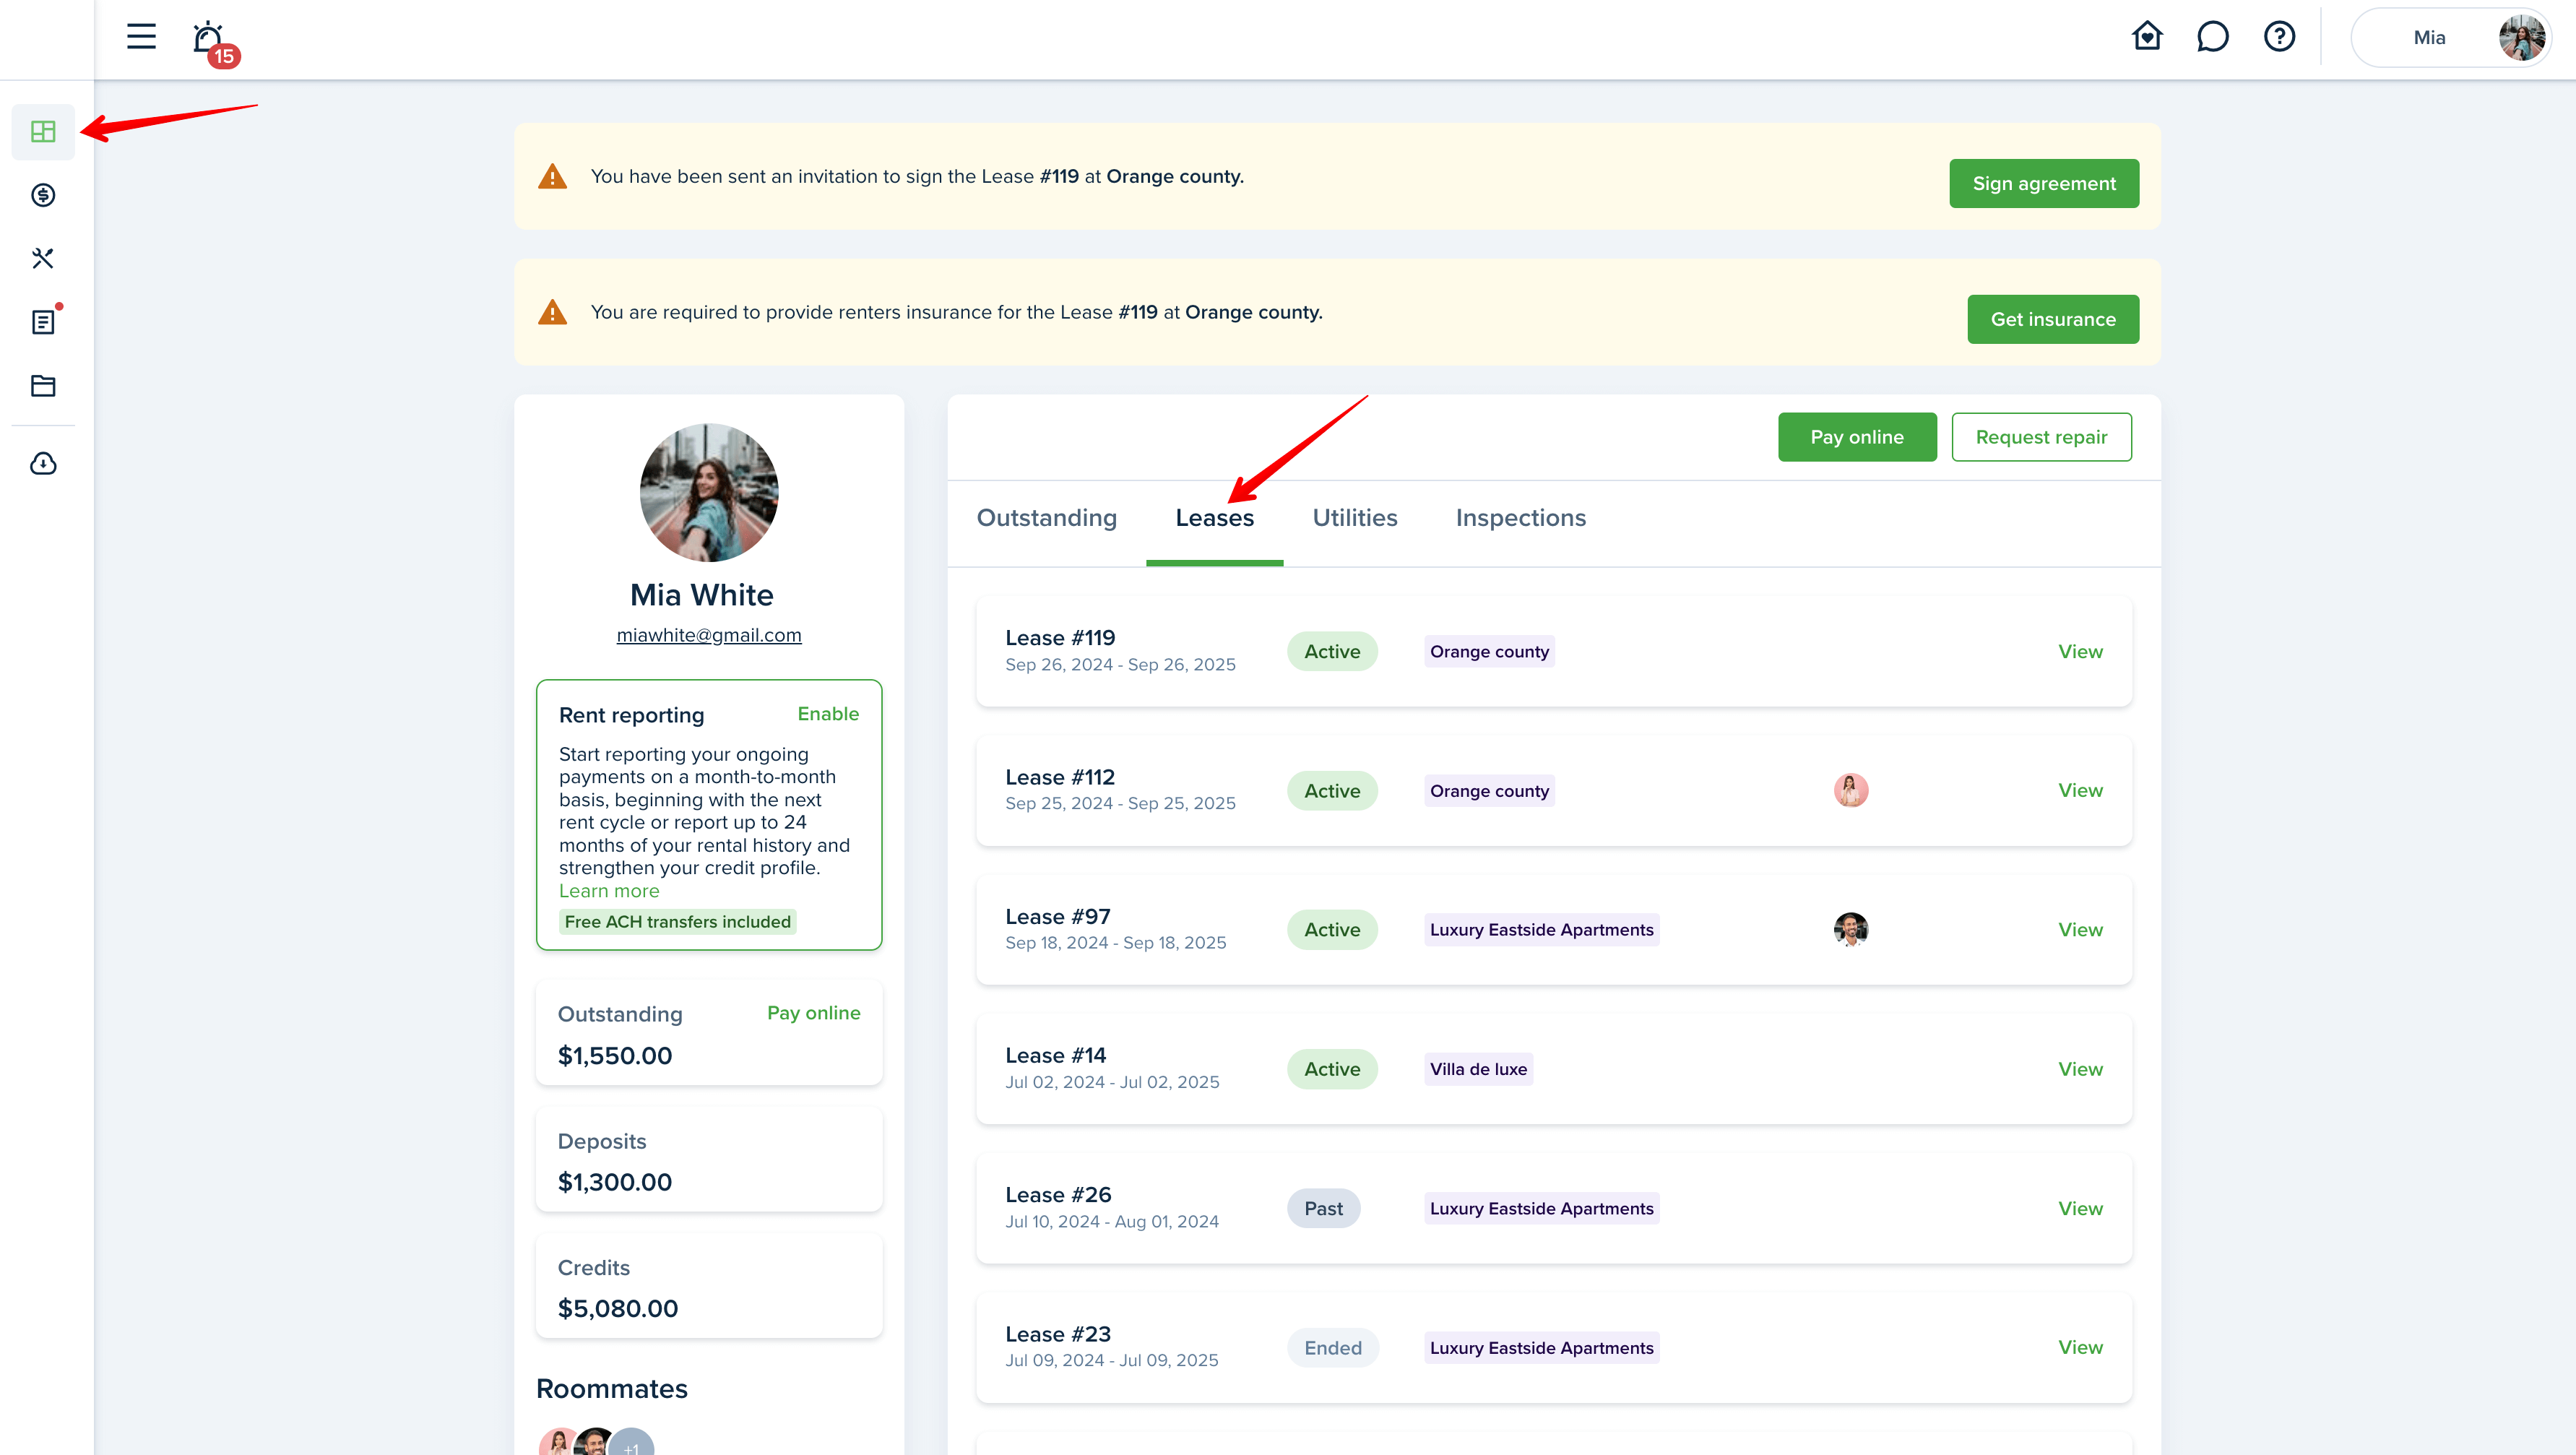Click the Lease #119 title text

pos(1059,638)
